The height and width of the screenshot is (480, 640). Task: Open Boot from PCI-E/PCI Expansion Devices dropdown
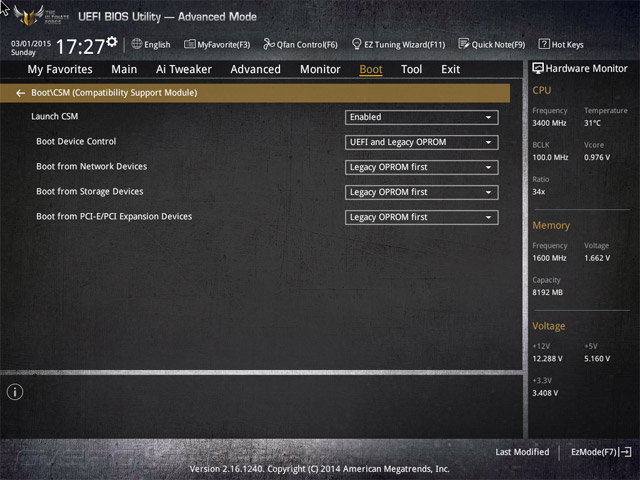click(421, 218)
